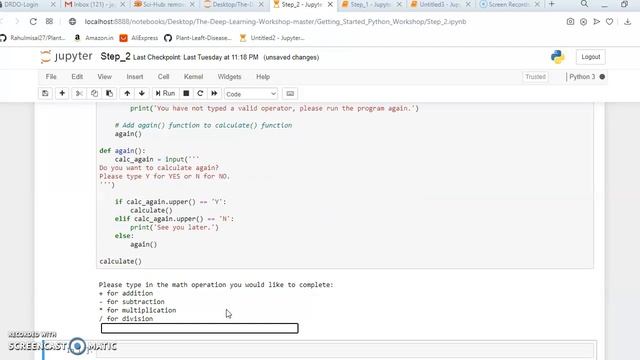Search tabs with magnifier icon
This screenshot has height=360, width=640.
[584, 4]
